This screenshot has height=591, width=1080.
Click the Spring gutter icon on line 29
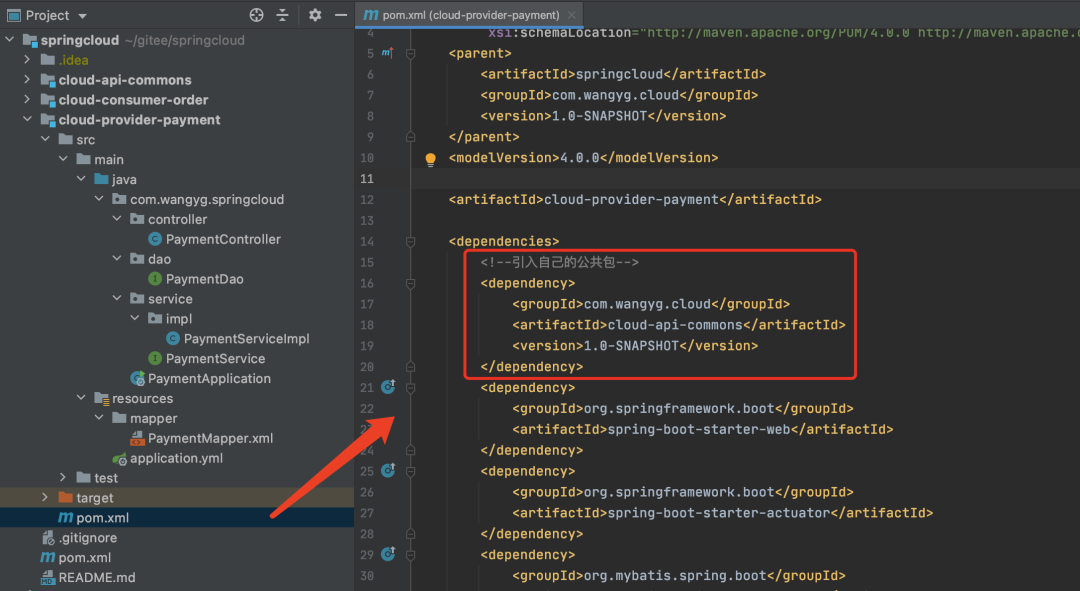[388, 554]
